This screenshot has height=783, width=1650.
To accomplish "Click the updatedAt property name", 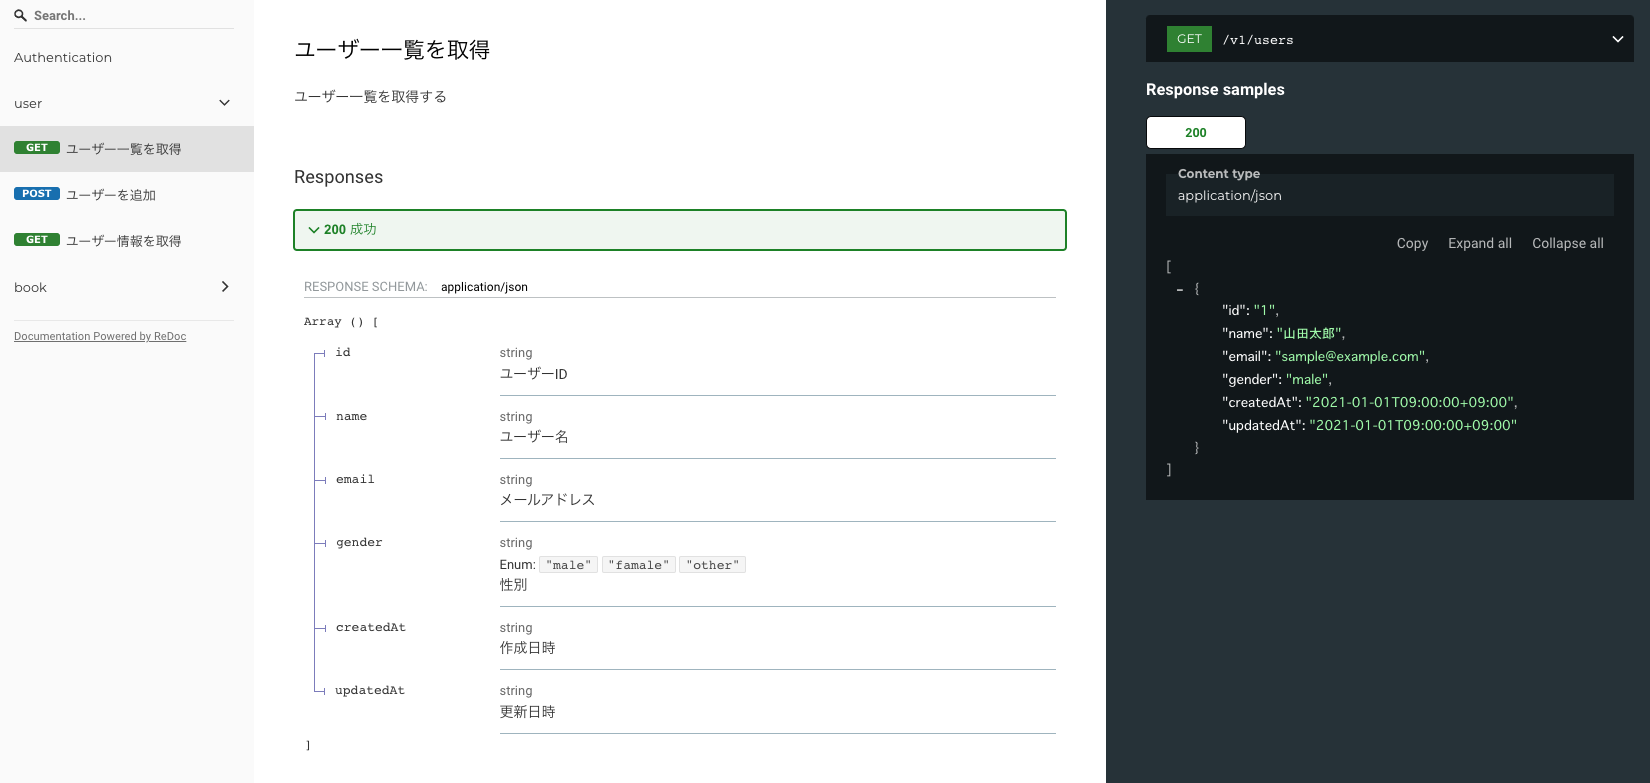I will (x=370, y=691).
